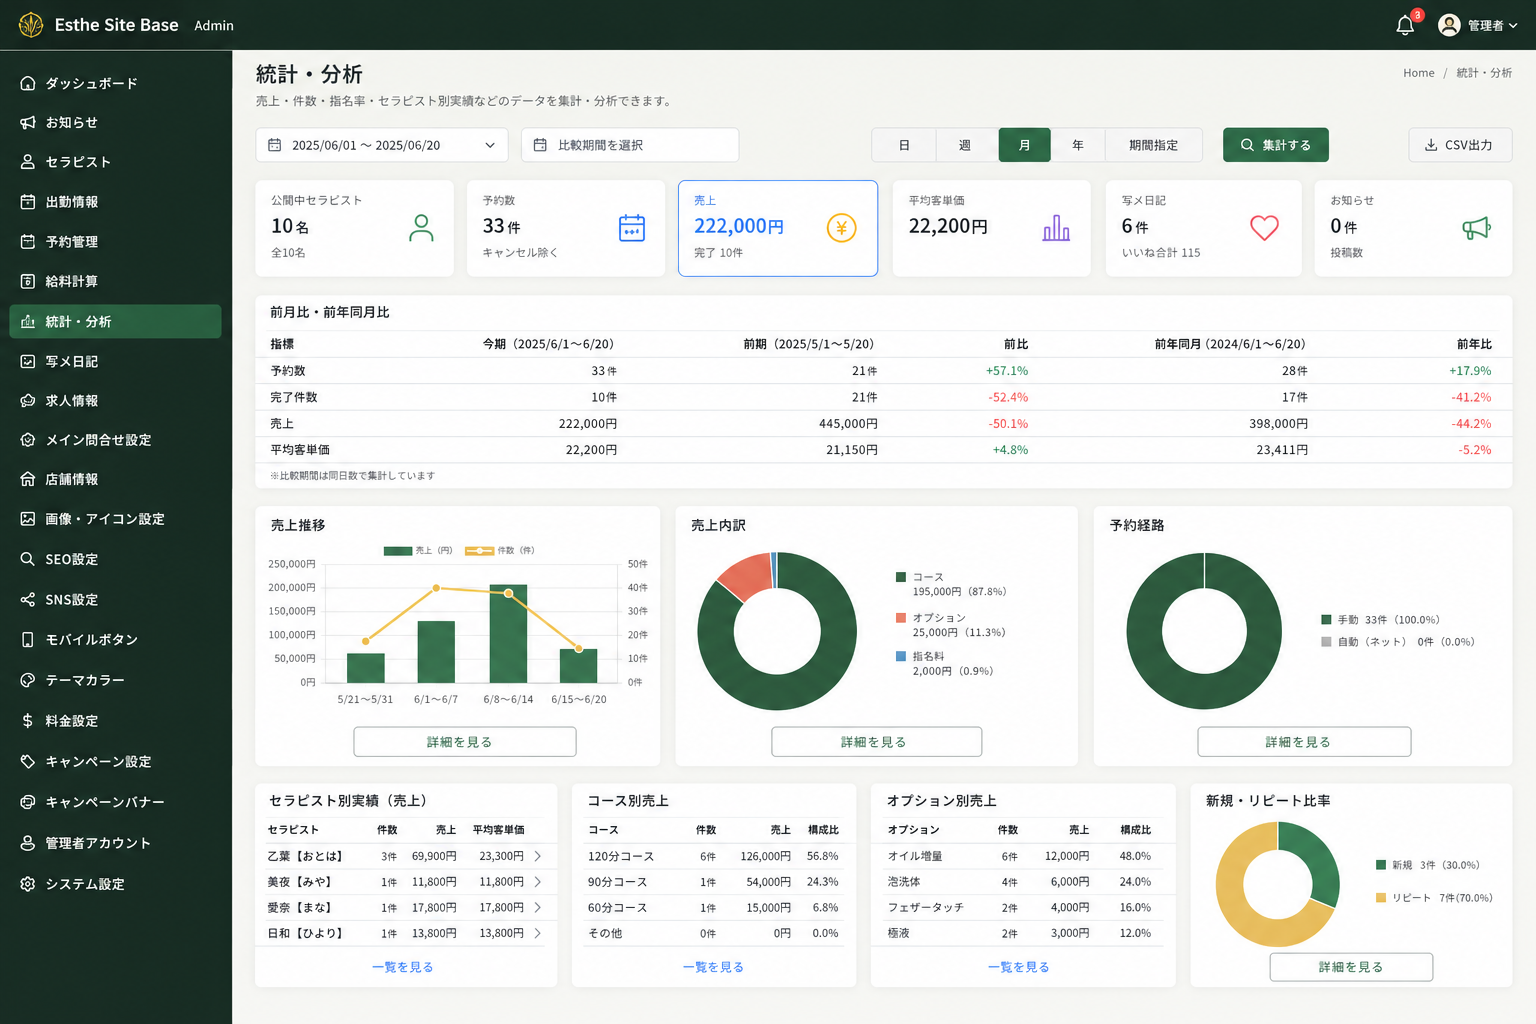The width and height of the screenshot is (1536, 1024).
Task: Click the テーマカラー palette icon in sidebar
Action: point(28,680)
